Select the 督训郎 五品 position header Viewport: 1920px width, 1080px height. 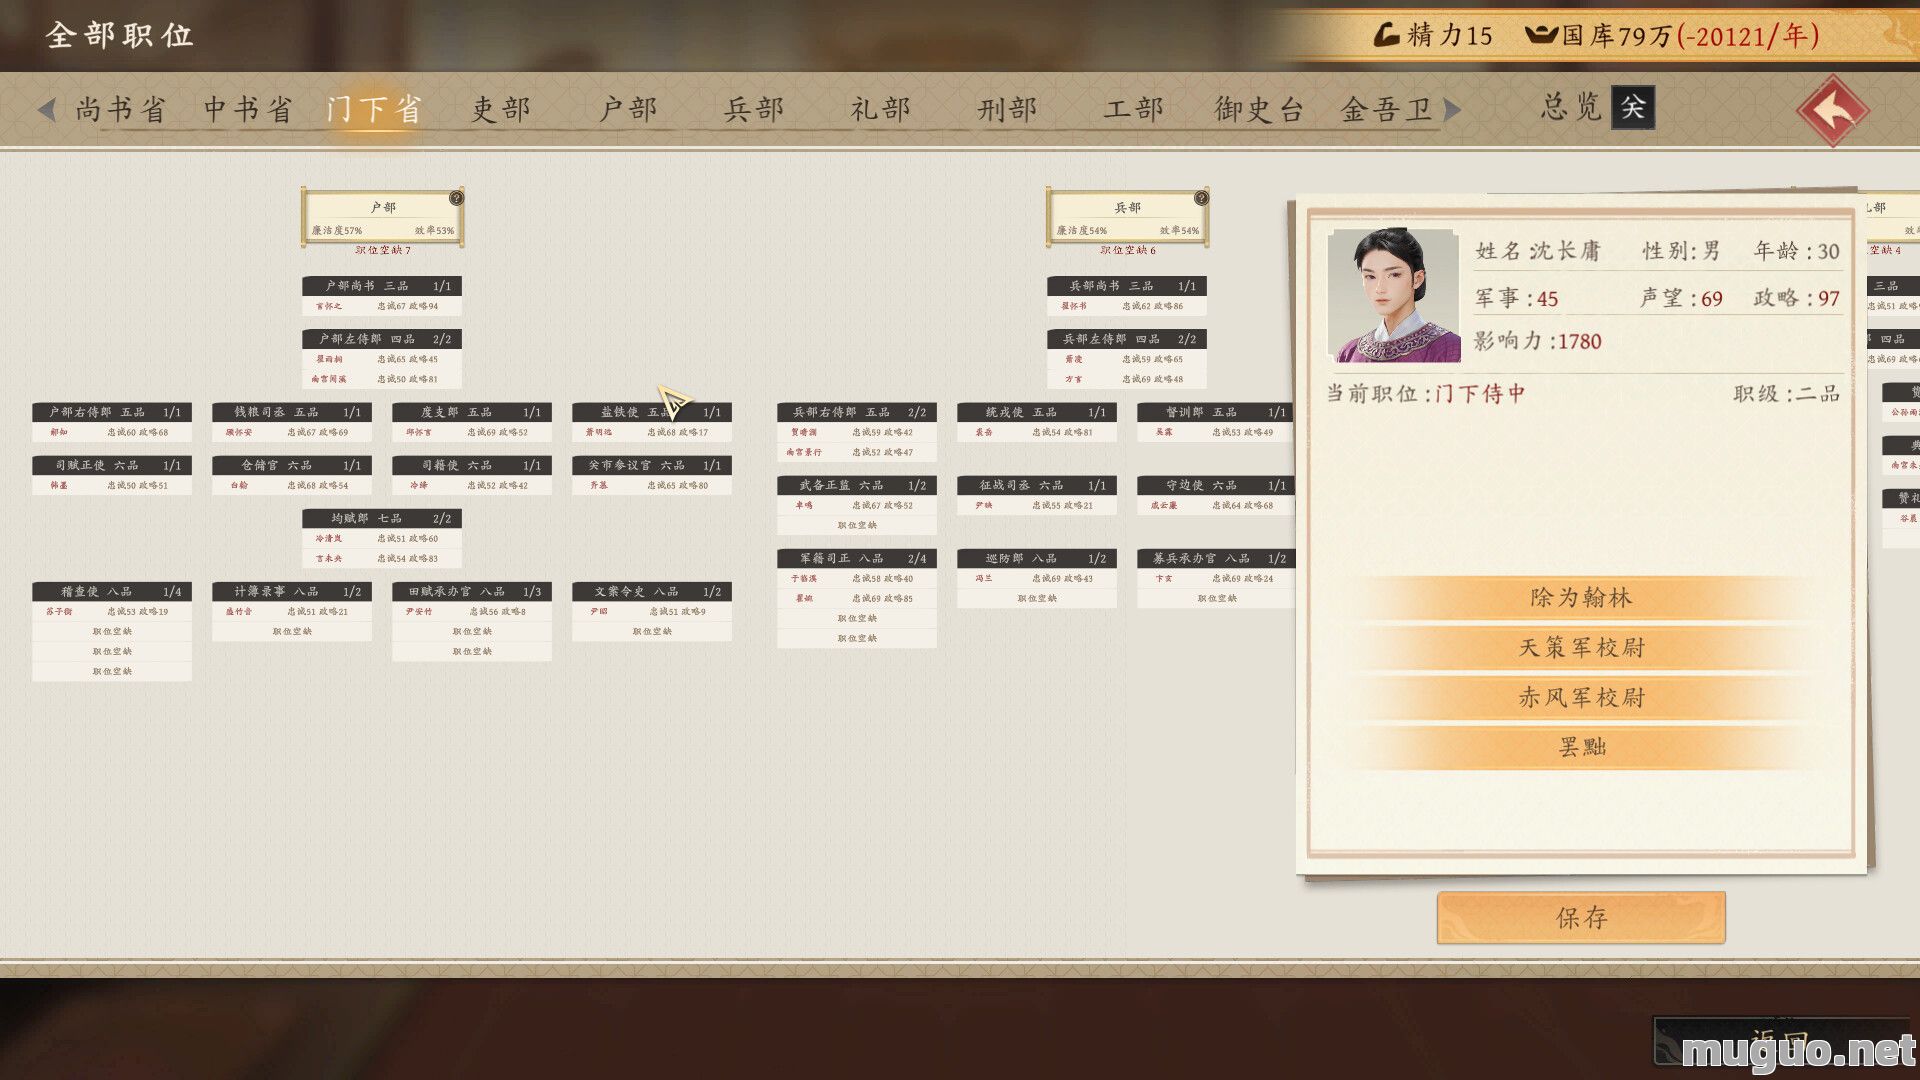click(x=1215, y=411)
